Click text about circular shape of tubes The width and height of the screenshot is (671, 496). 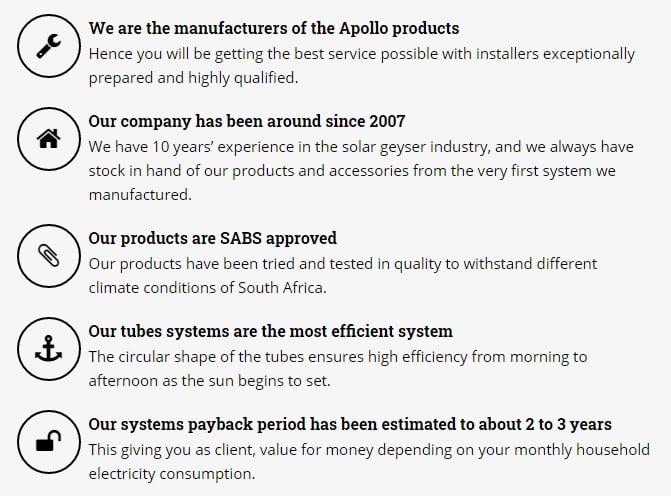pos(338,369)
